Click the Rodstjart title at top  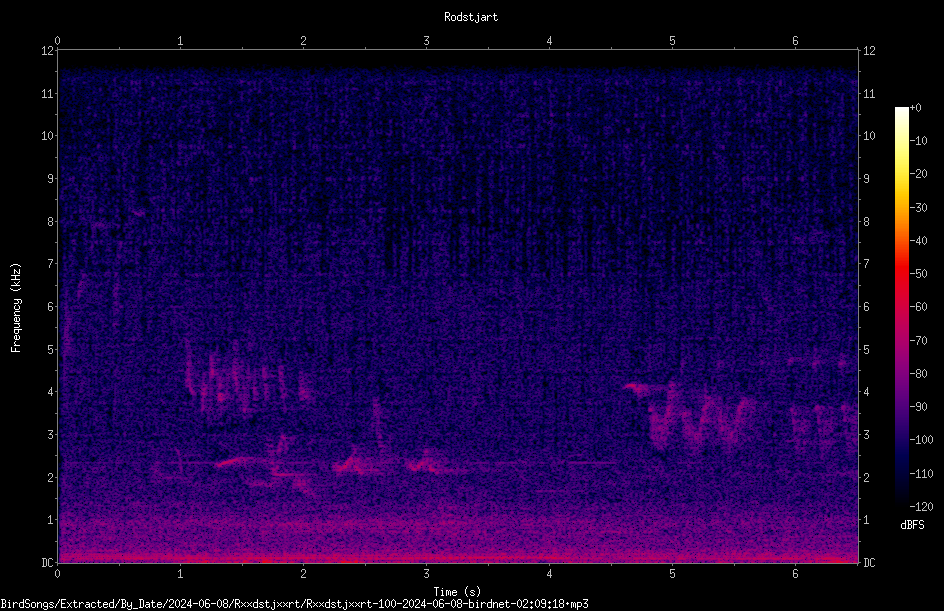click(x=471, y=17)
